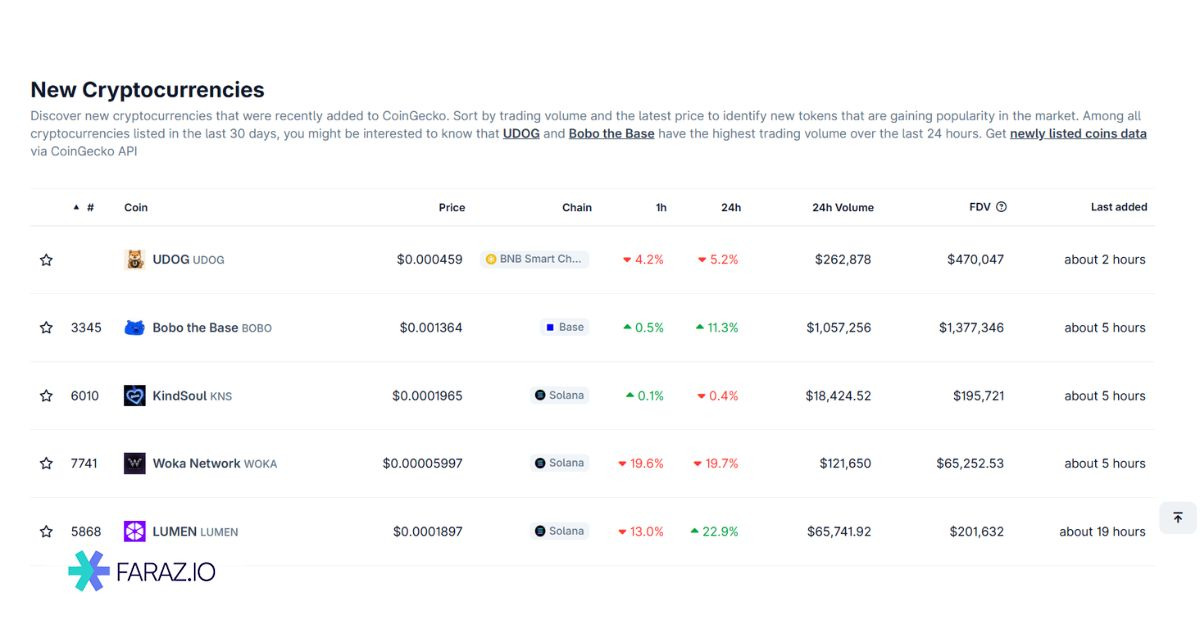This screenshot has width=1200, height=630.
Task: Open the newly listed coins data link
Action: [1078, 133]
